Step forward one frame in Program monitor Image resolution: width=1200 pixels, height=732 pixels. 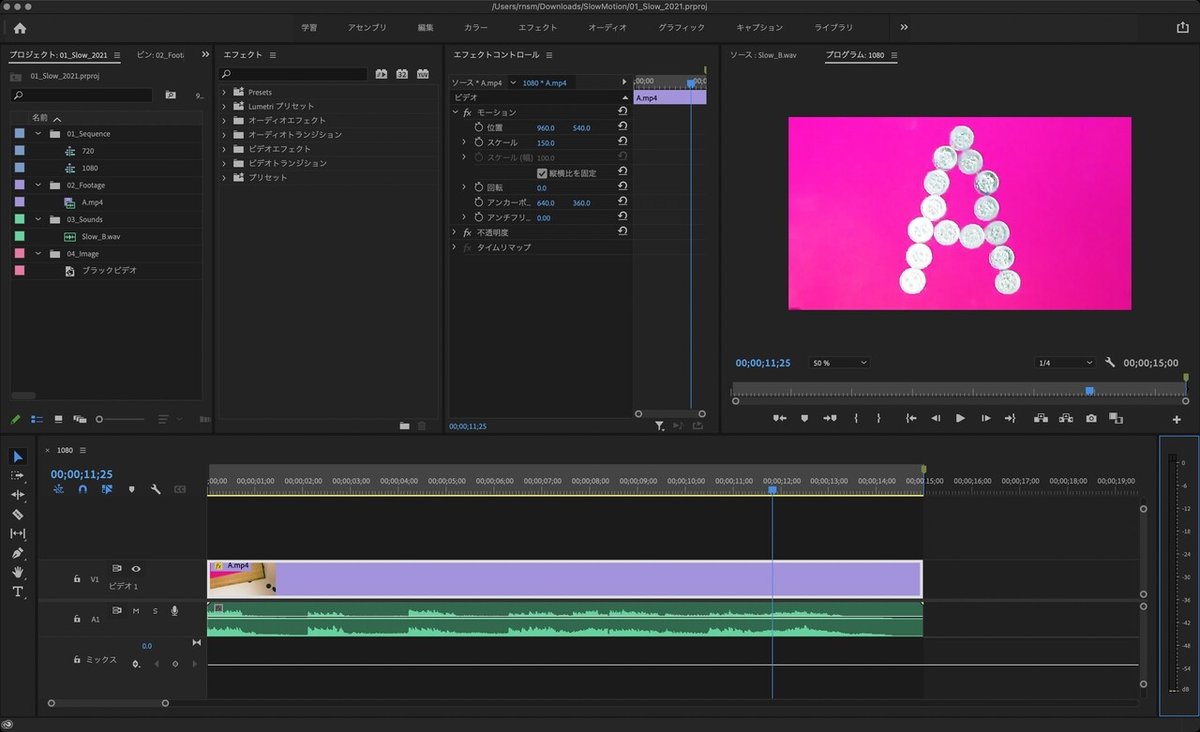pyautogui.click(x=986, y=418)
